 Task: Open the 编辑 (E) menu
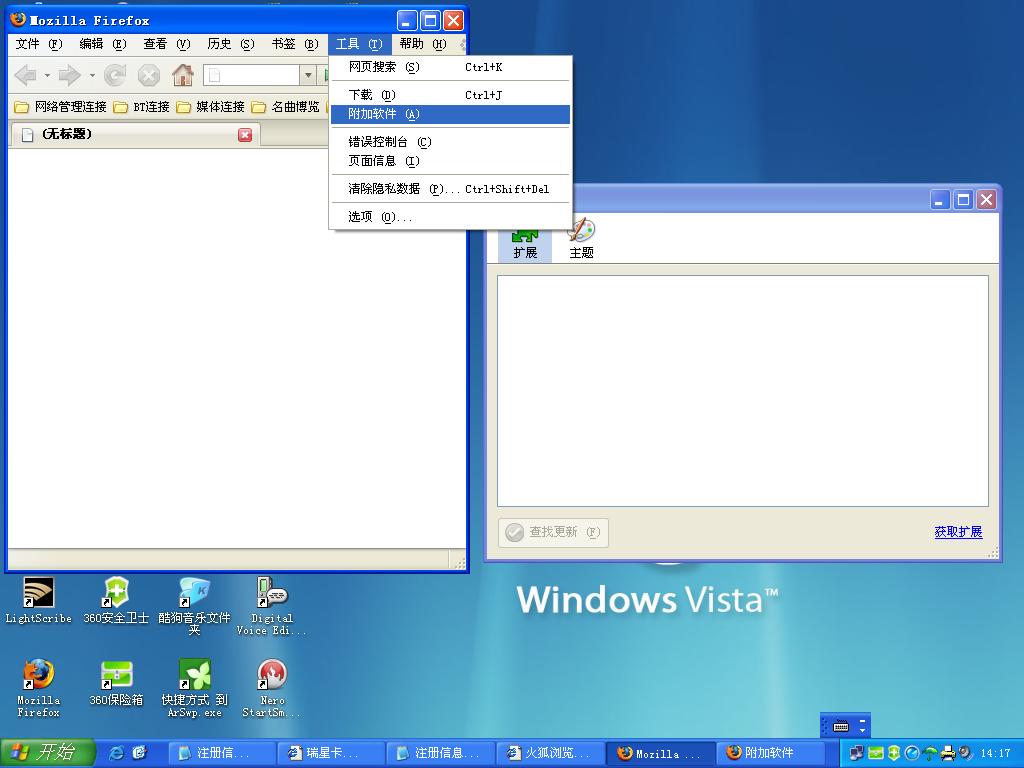103,44
